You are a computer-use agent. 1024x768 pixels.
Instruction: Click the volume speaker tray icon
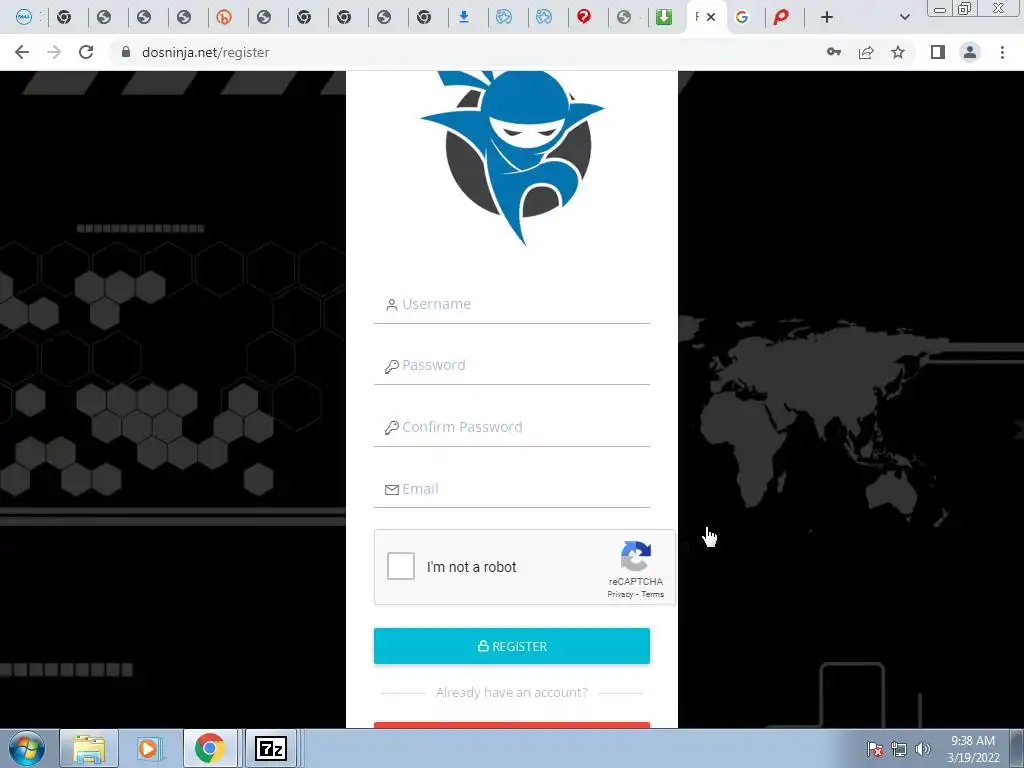(x=923, y=749)
